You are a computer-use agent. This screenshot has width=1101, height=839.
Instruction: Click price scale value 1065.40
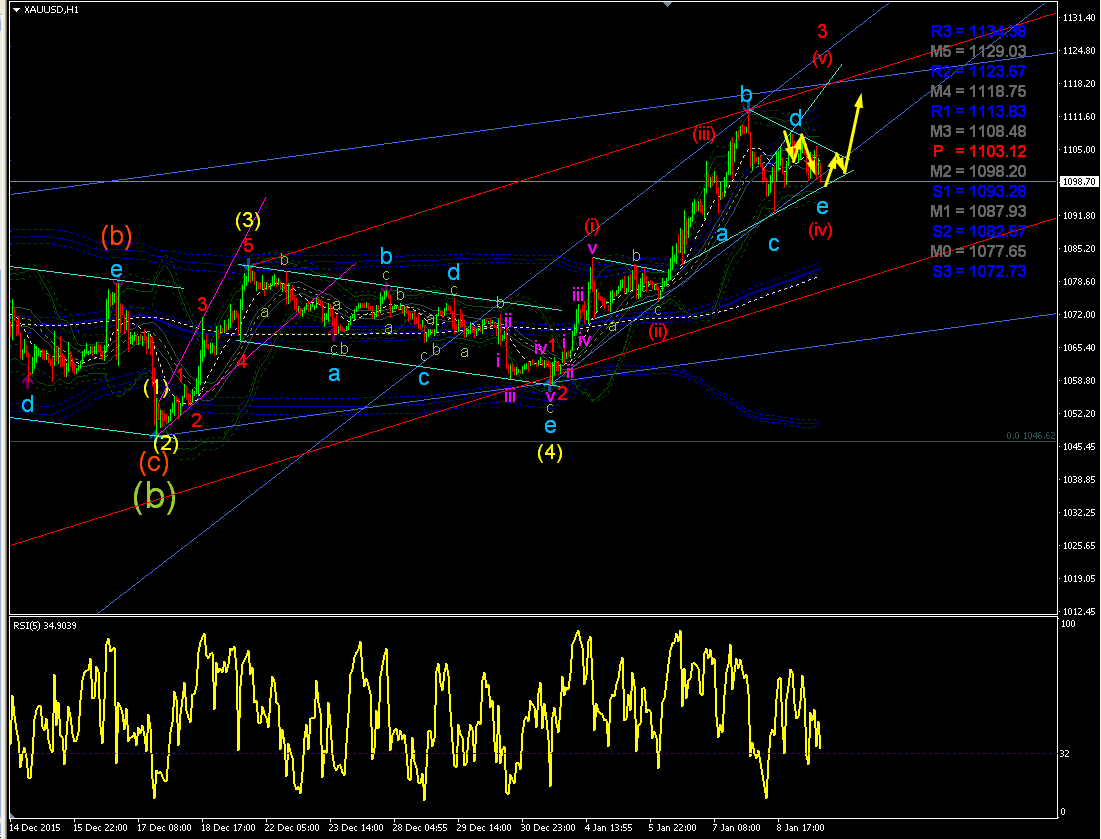pyautogui.click(x=1079, y=348)
